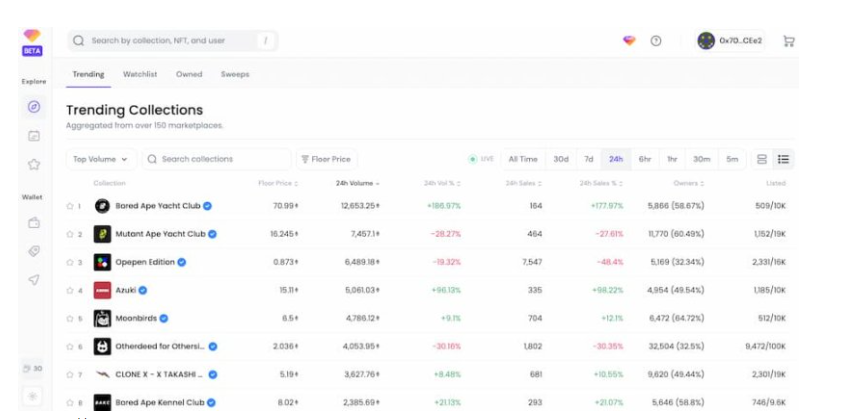Viewport: 850px width, 419px height.
Task: Select the 6hr time range
Action: 645,159
